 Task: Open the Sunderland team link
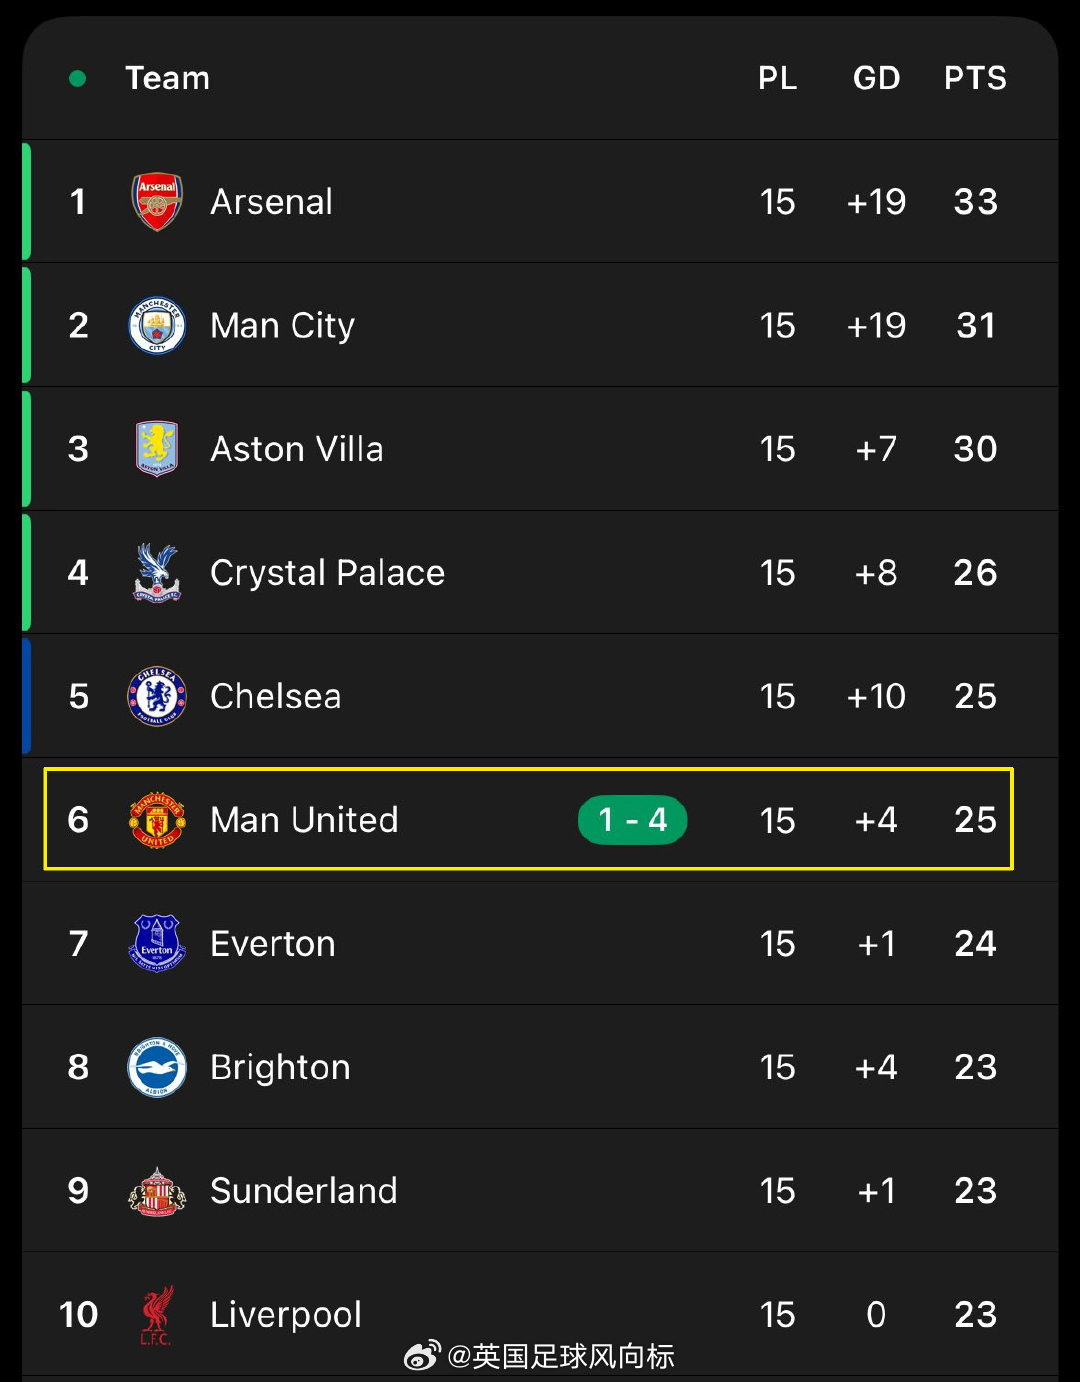(x=303, y=1191)
